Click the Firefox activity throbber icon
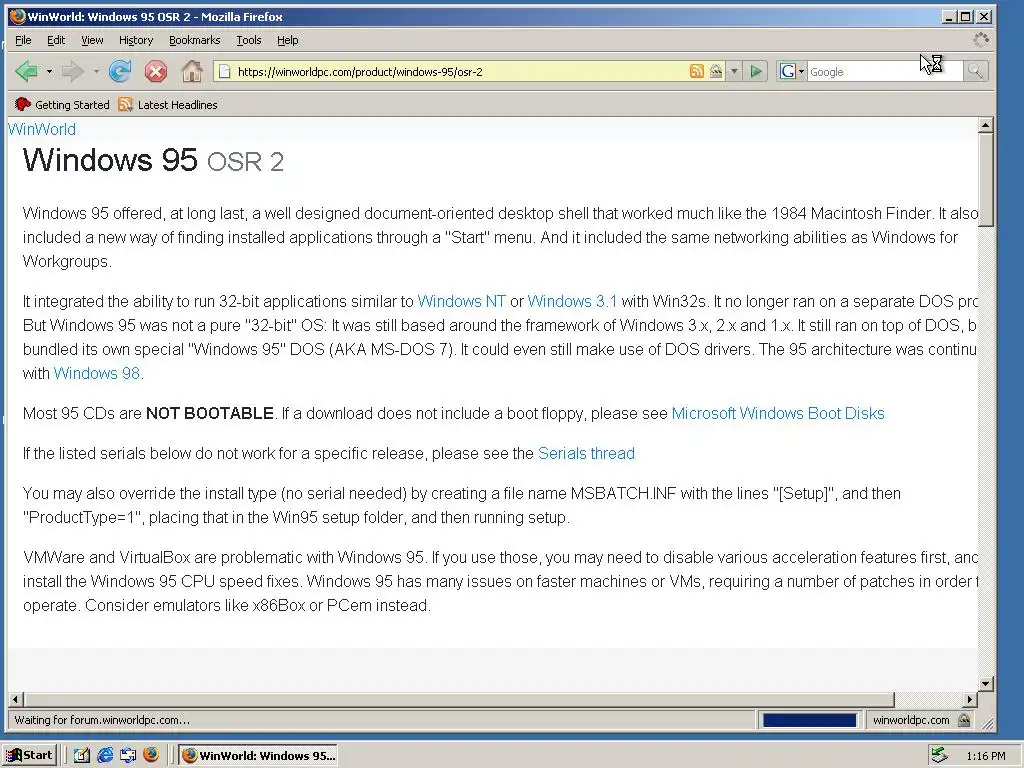1024x768 pixels. [981, 40]
